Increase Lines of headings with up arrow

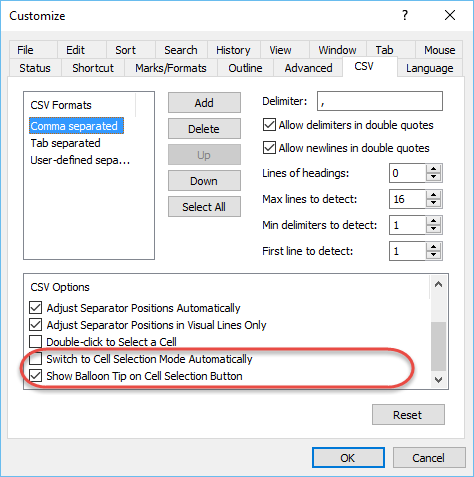pyautogui.click(x=434, y=169)
